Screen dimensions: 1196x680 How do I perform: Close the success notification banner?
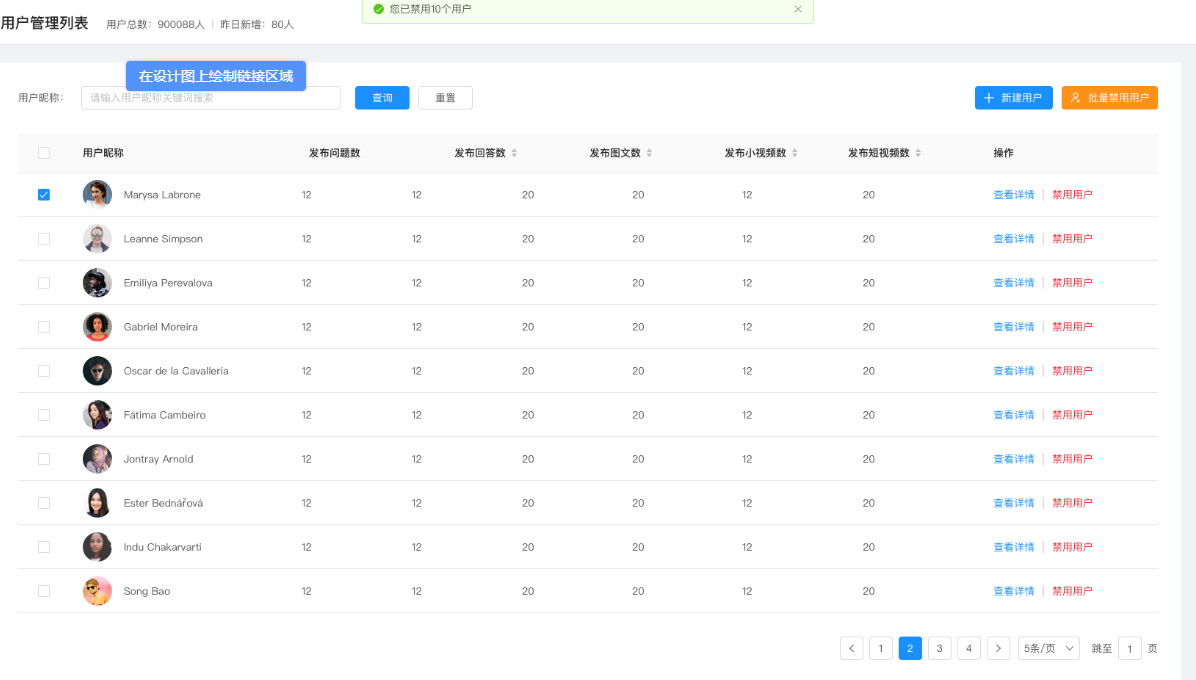point(798,9)
